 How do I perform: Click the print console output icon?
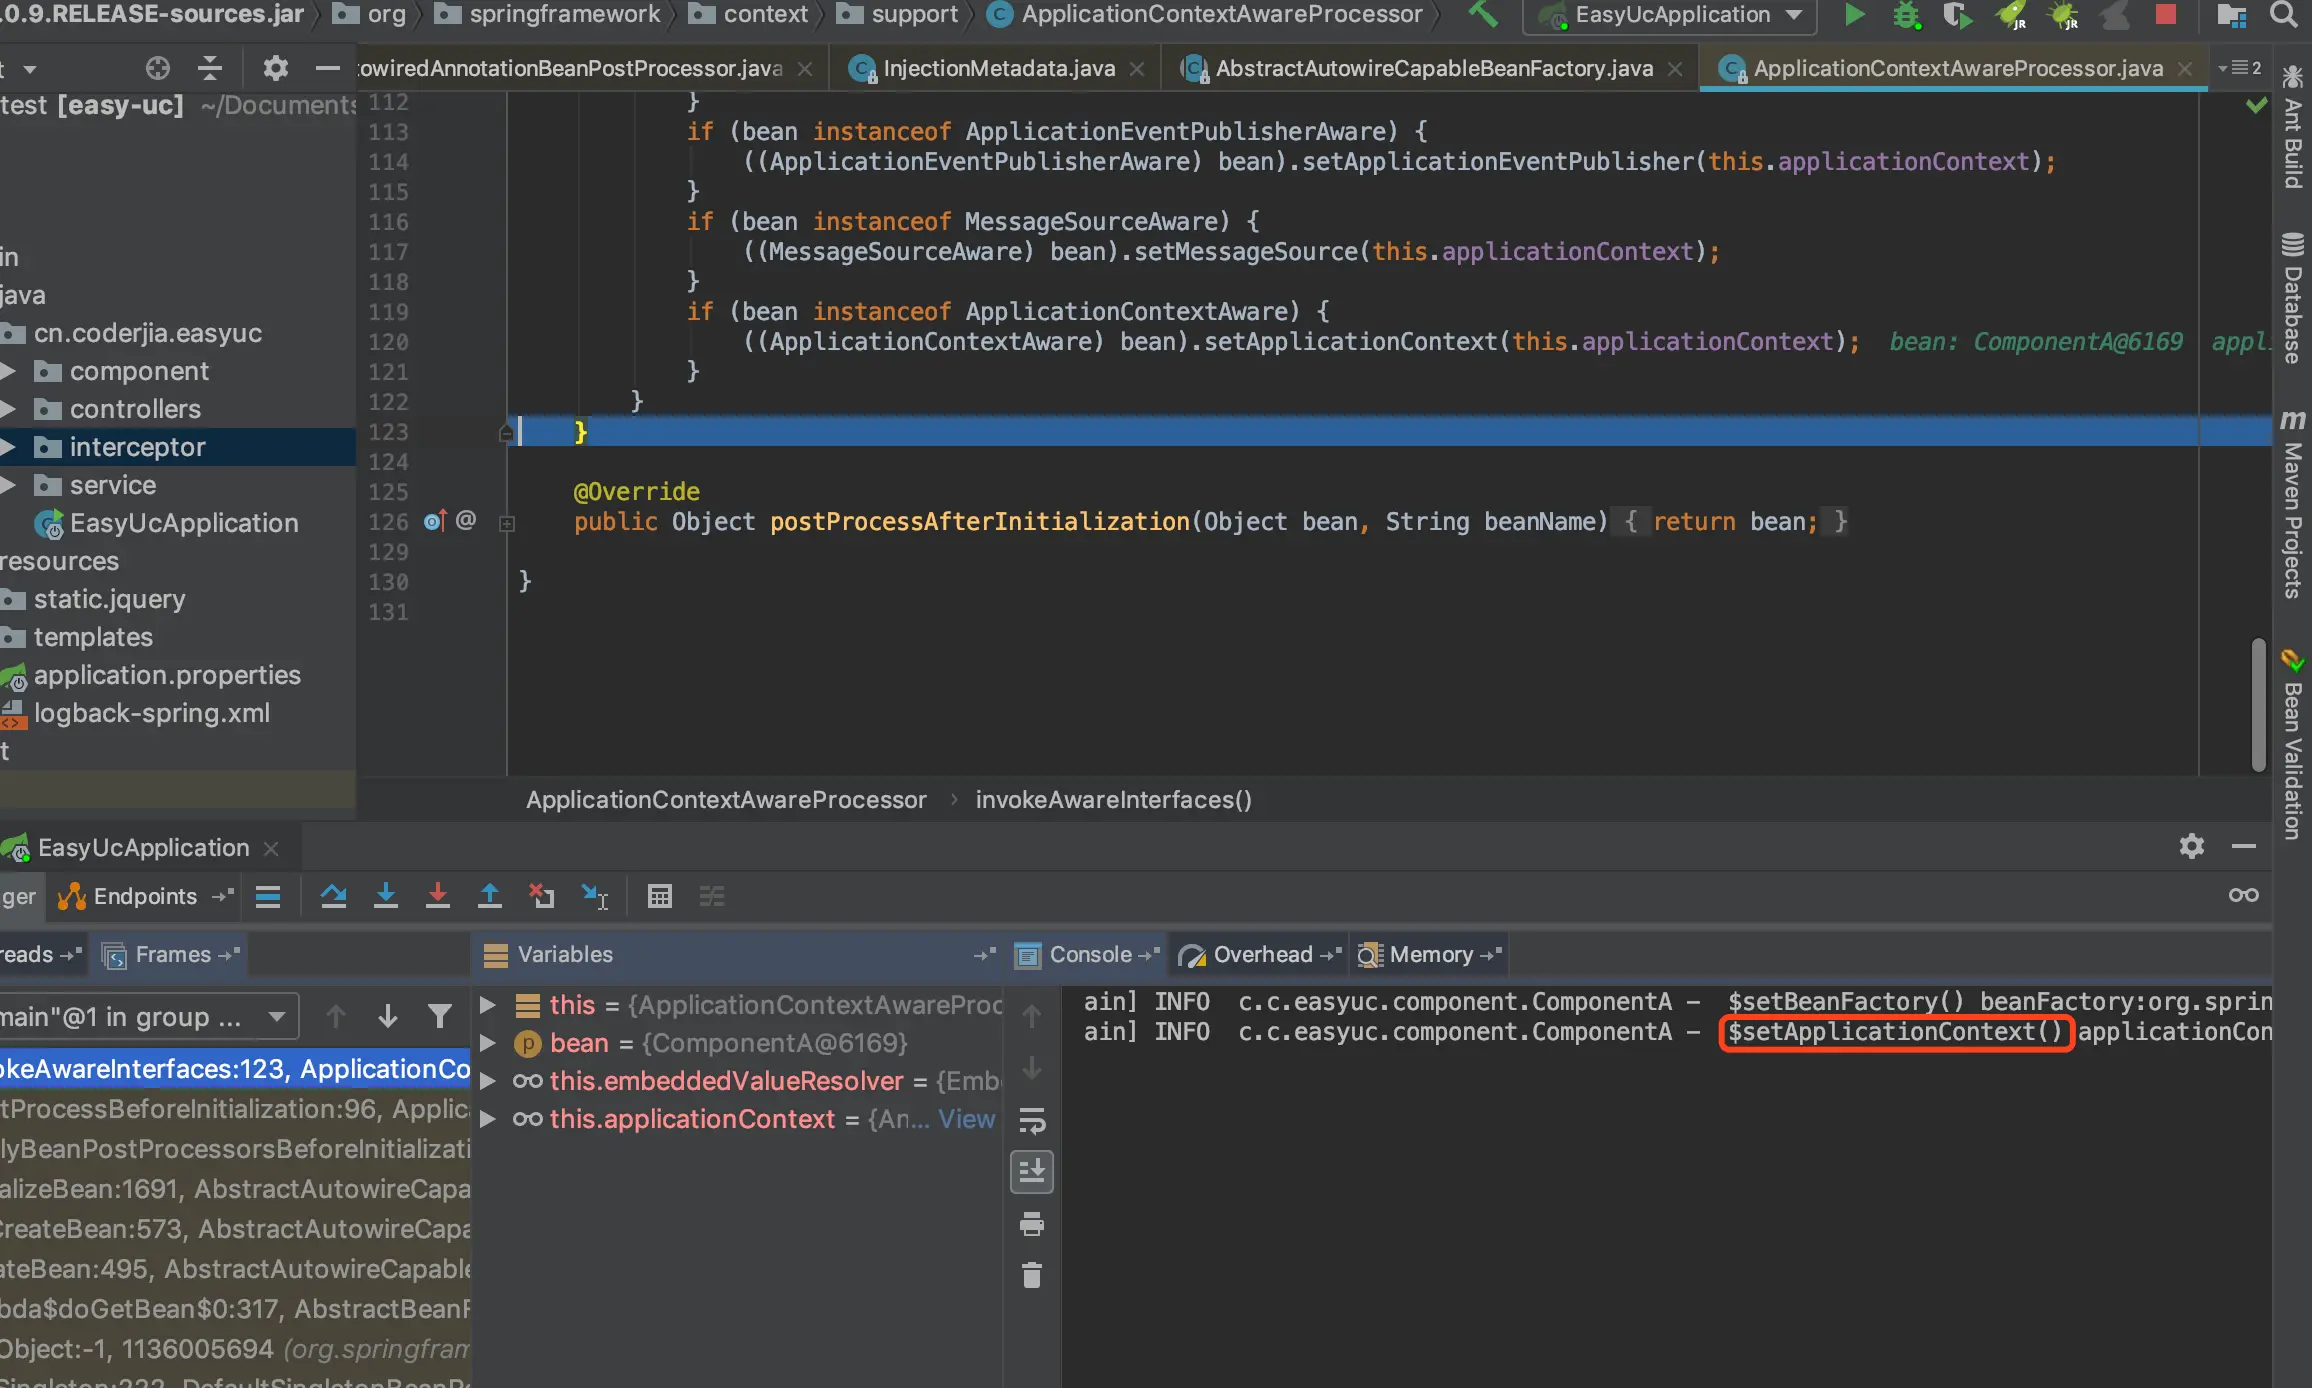pos(1032,1224)
